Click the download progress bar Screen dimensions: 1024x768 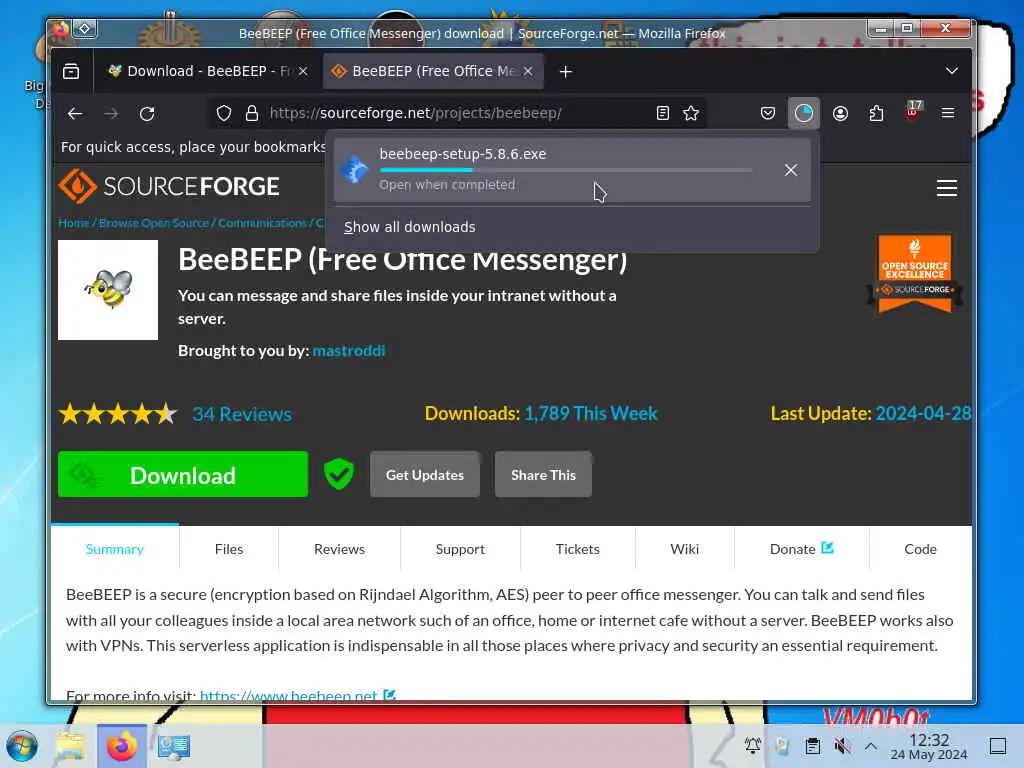click(566, 170)
